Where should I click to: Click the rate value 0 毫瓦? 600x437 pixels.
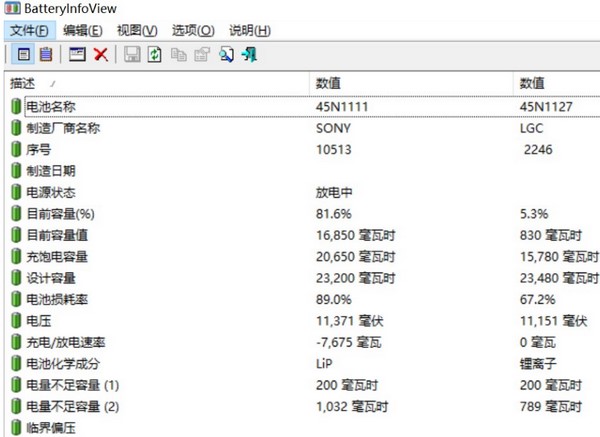(x=538, y=342)
